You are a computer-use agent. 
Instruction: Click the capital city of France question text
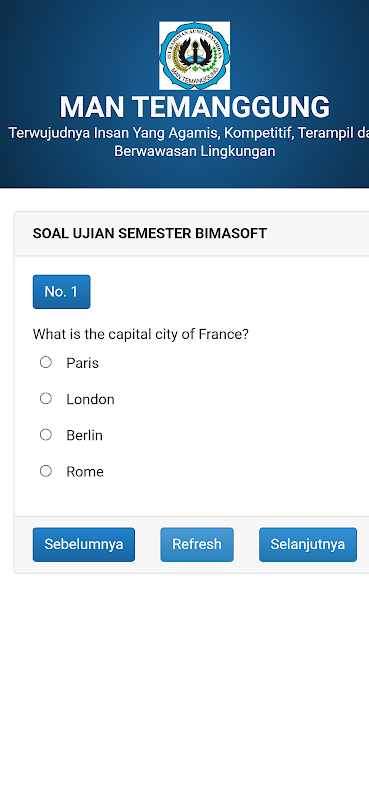click(140, 335)
